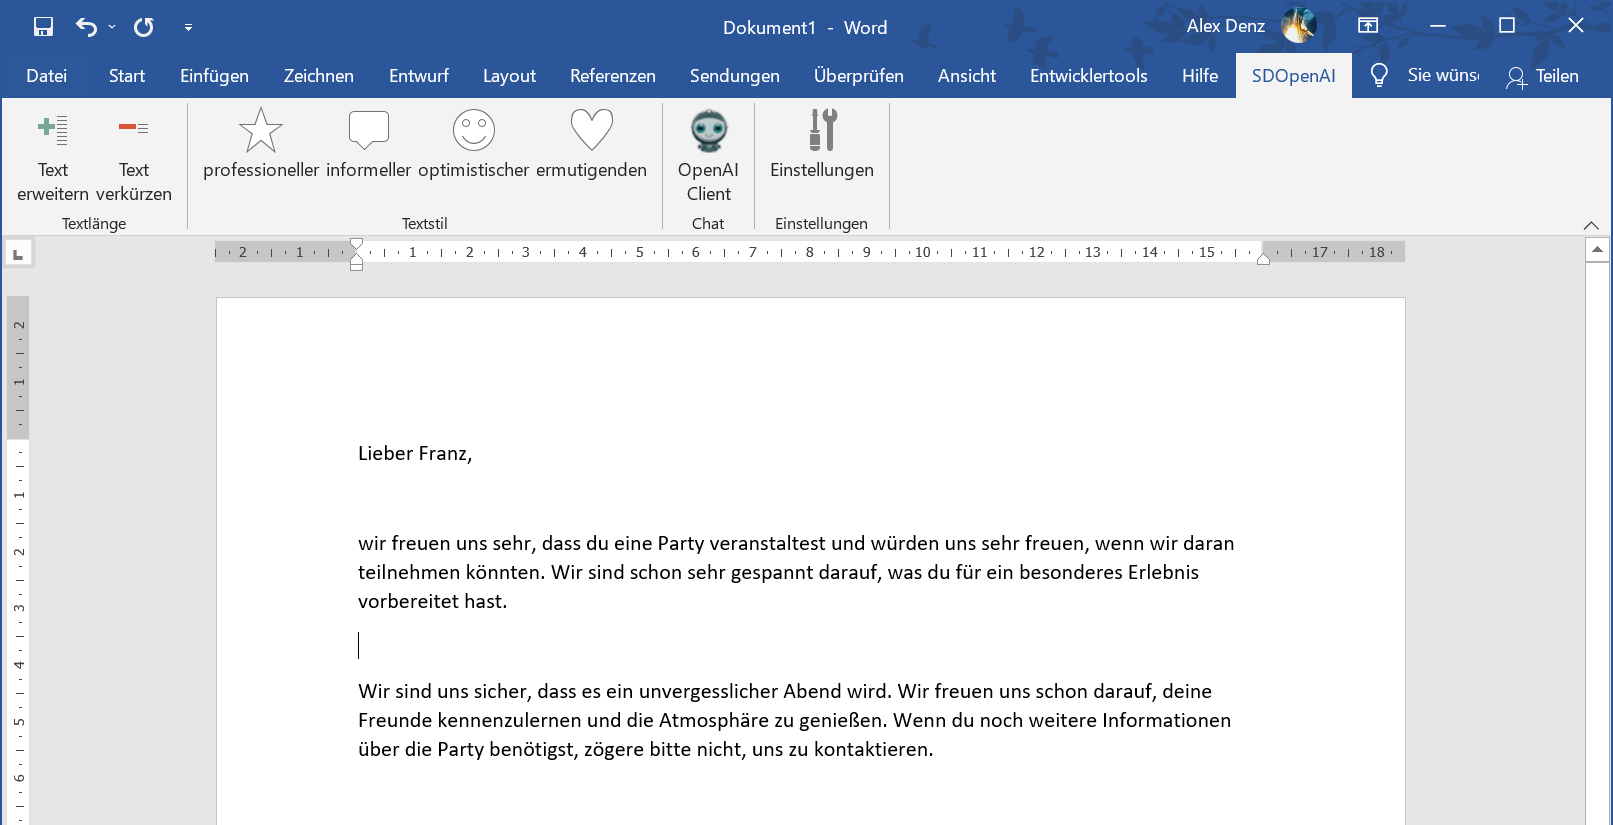Image resolution: width=1613 pixels, height=825 pixels.
Task: Click the line 'vorbereitet hast.'
Action: point(433,601)
